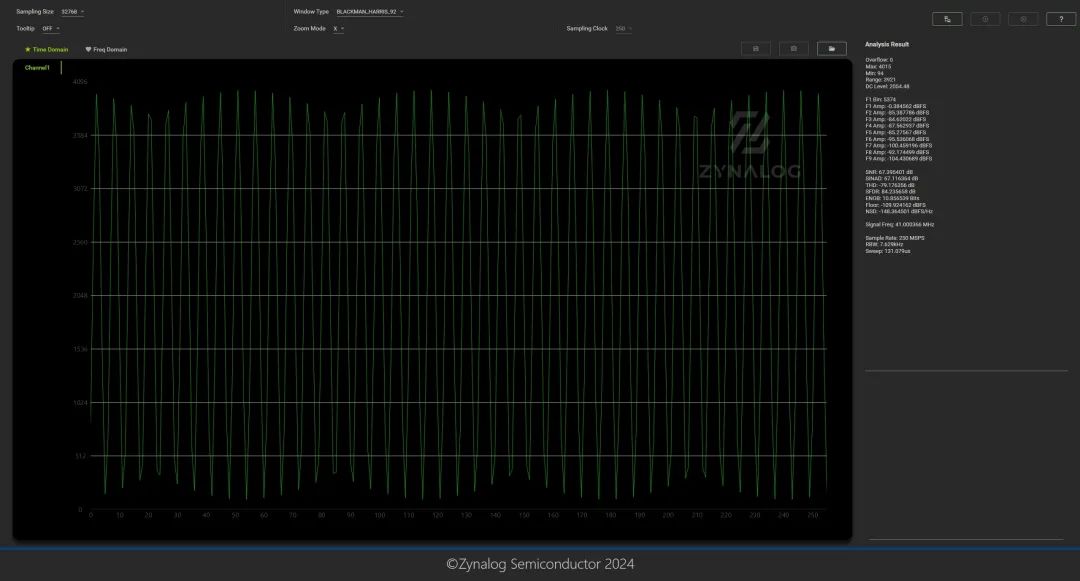Click the Signal Freq value in results
The image size is (1080, 581).
click(899, 225)
